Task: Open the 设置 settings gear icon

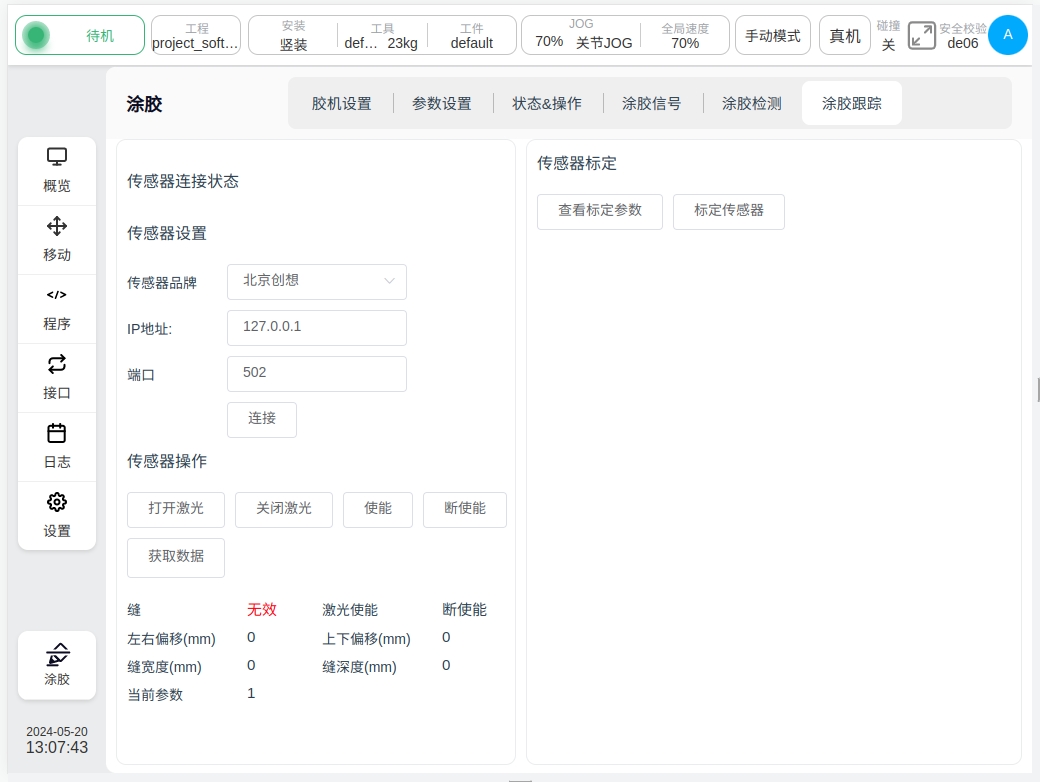Action: point(57,503)
